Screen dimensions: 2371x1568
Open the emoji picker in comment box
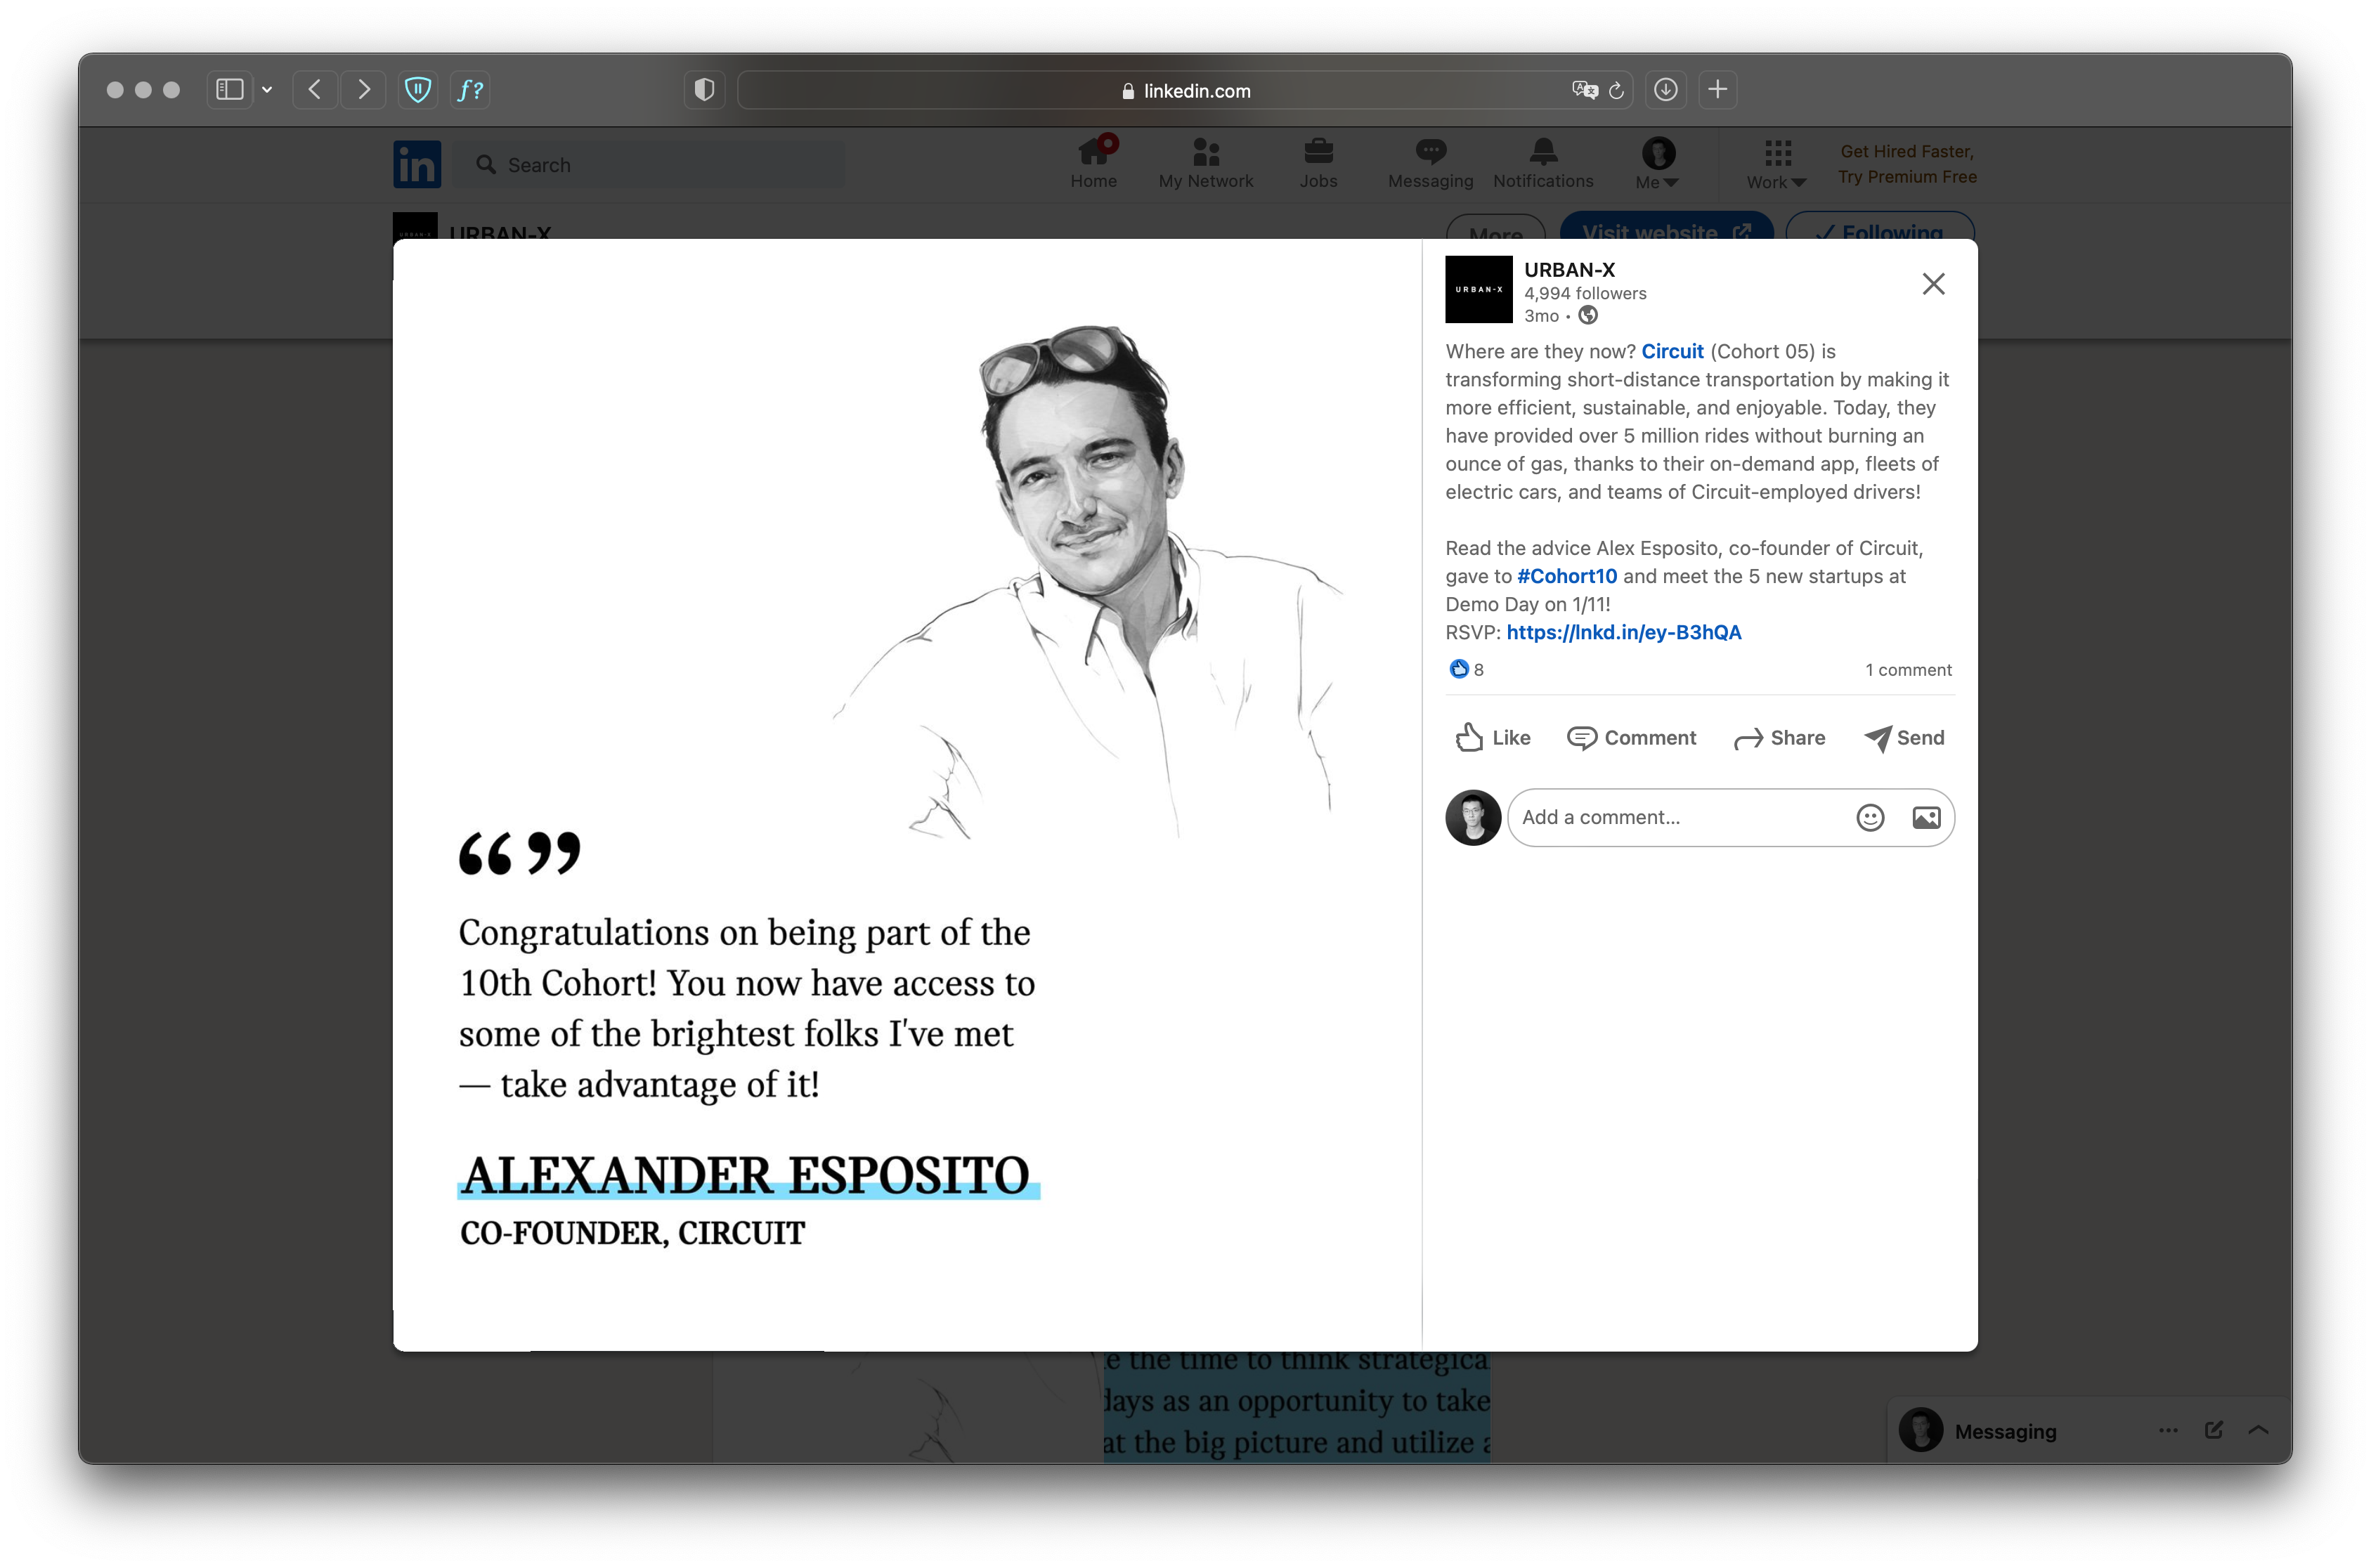point(1869,818)
